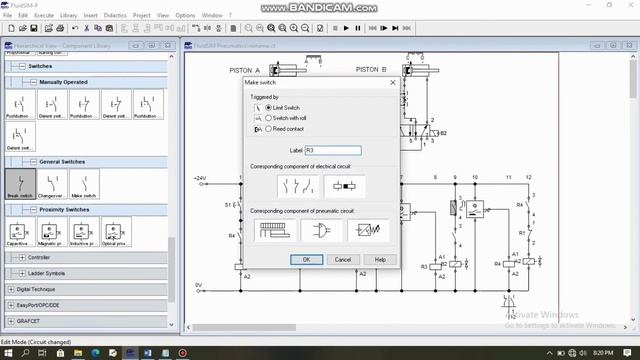Image resolution: width=640 pixels, height=360 pixels.
Task: Open File Explorer from taskbar
Action: [78, 353]
